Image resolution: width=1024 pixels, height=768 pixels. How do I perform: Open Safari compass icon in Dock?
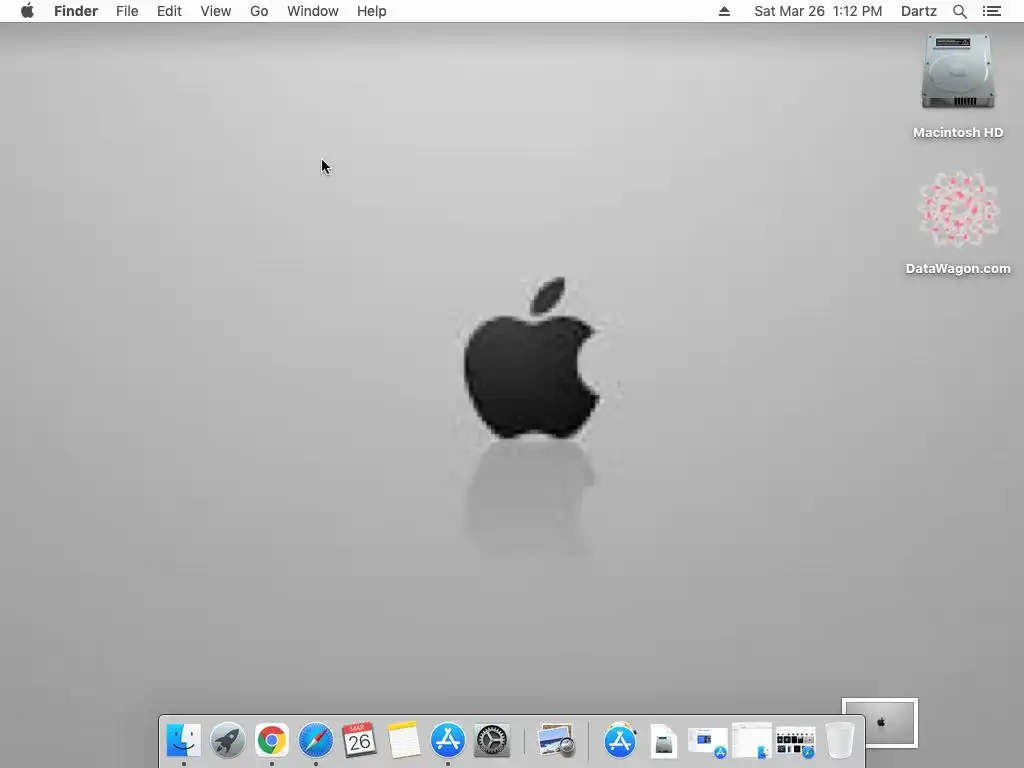(315, 741)
